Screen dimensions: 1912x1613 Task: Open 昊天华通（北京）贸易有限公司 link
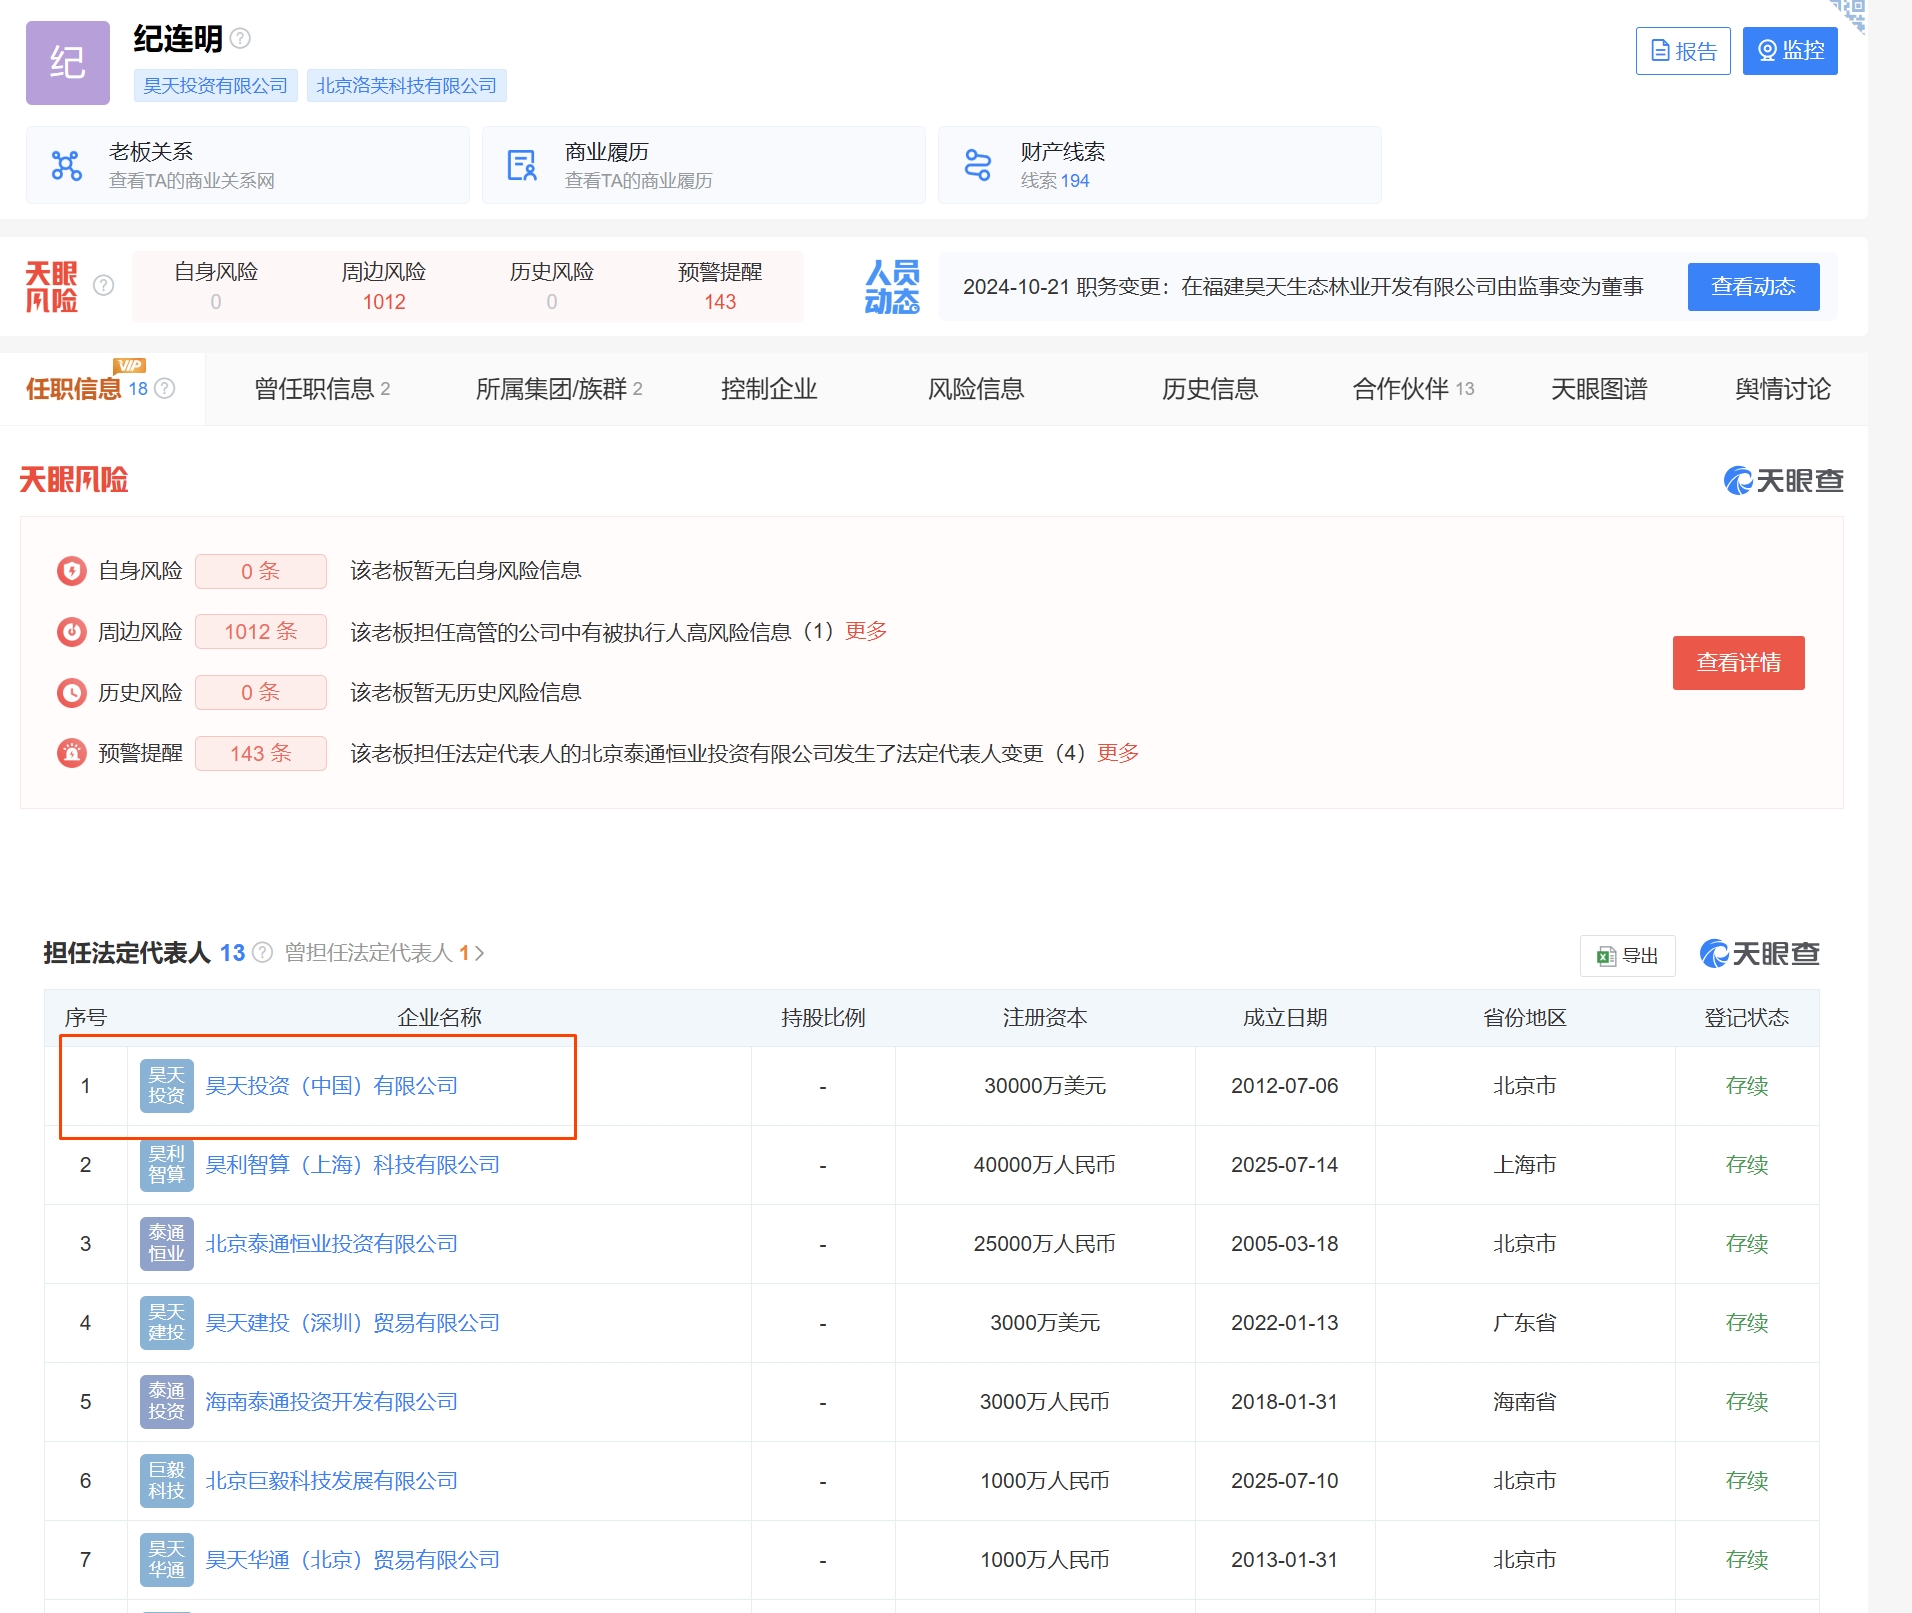[x=353, y=1560]
